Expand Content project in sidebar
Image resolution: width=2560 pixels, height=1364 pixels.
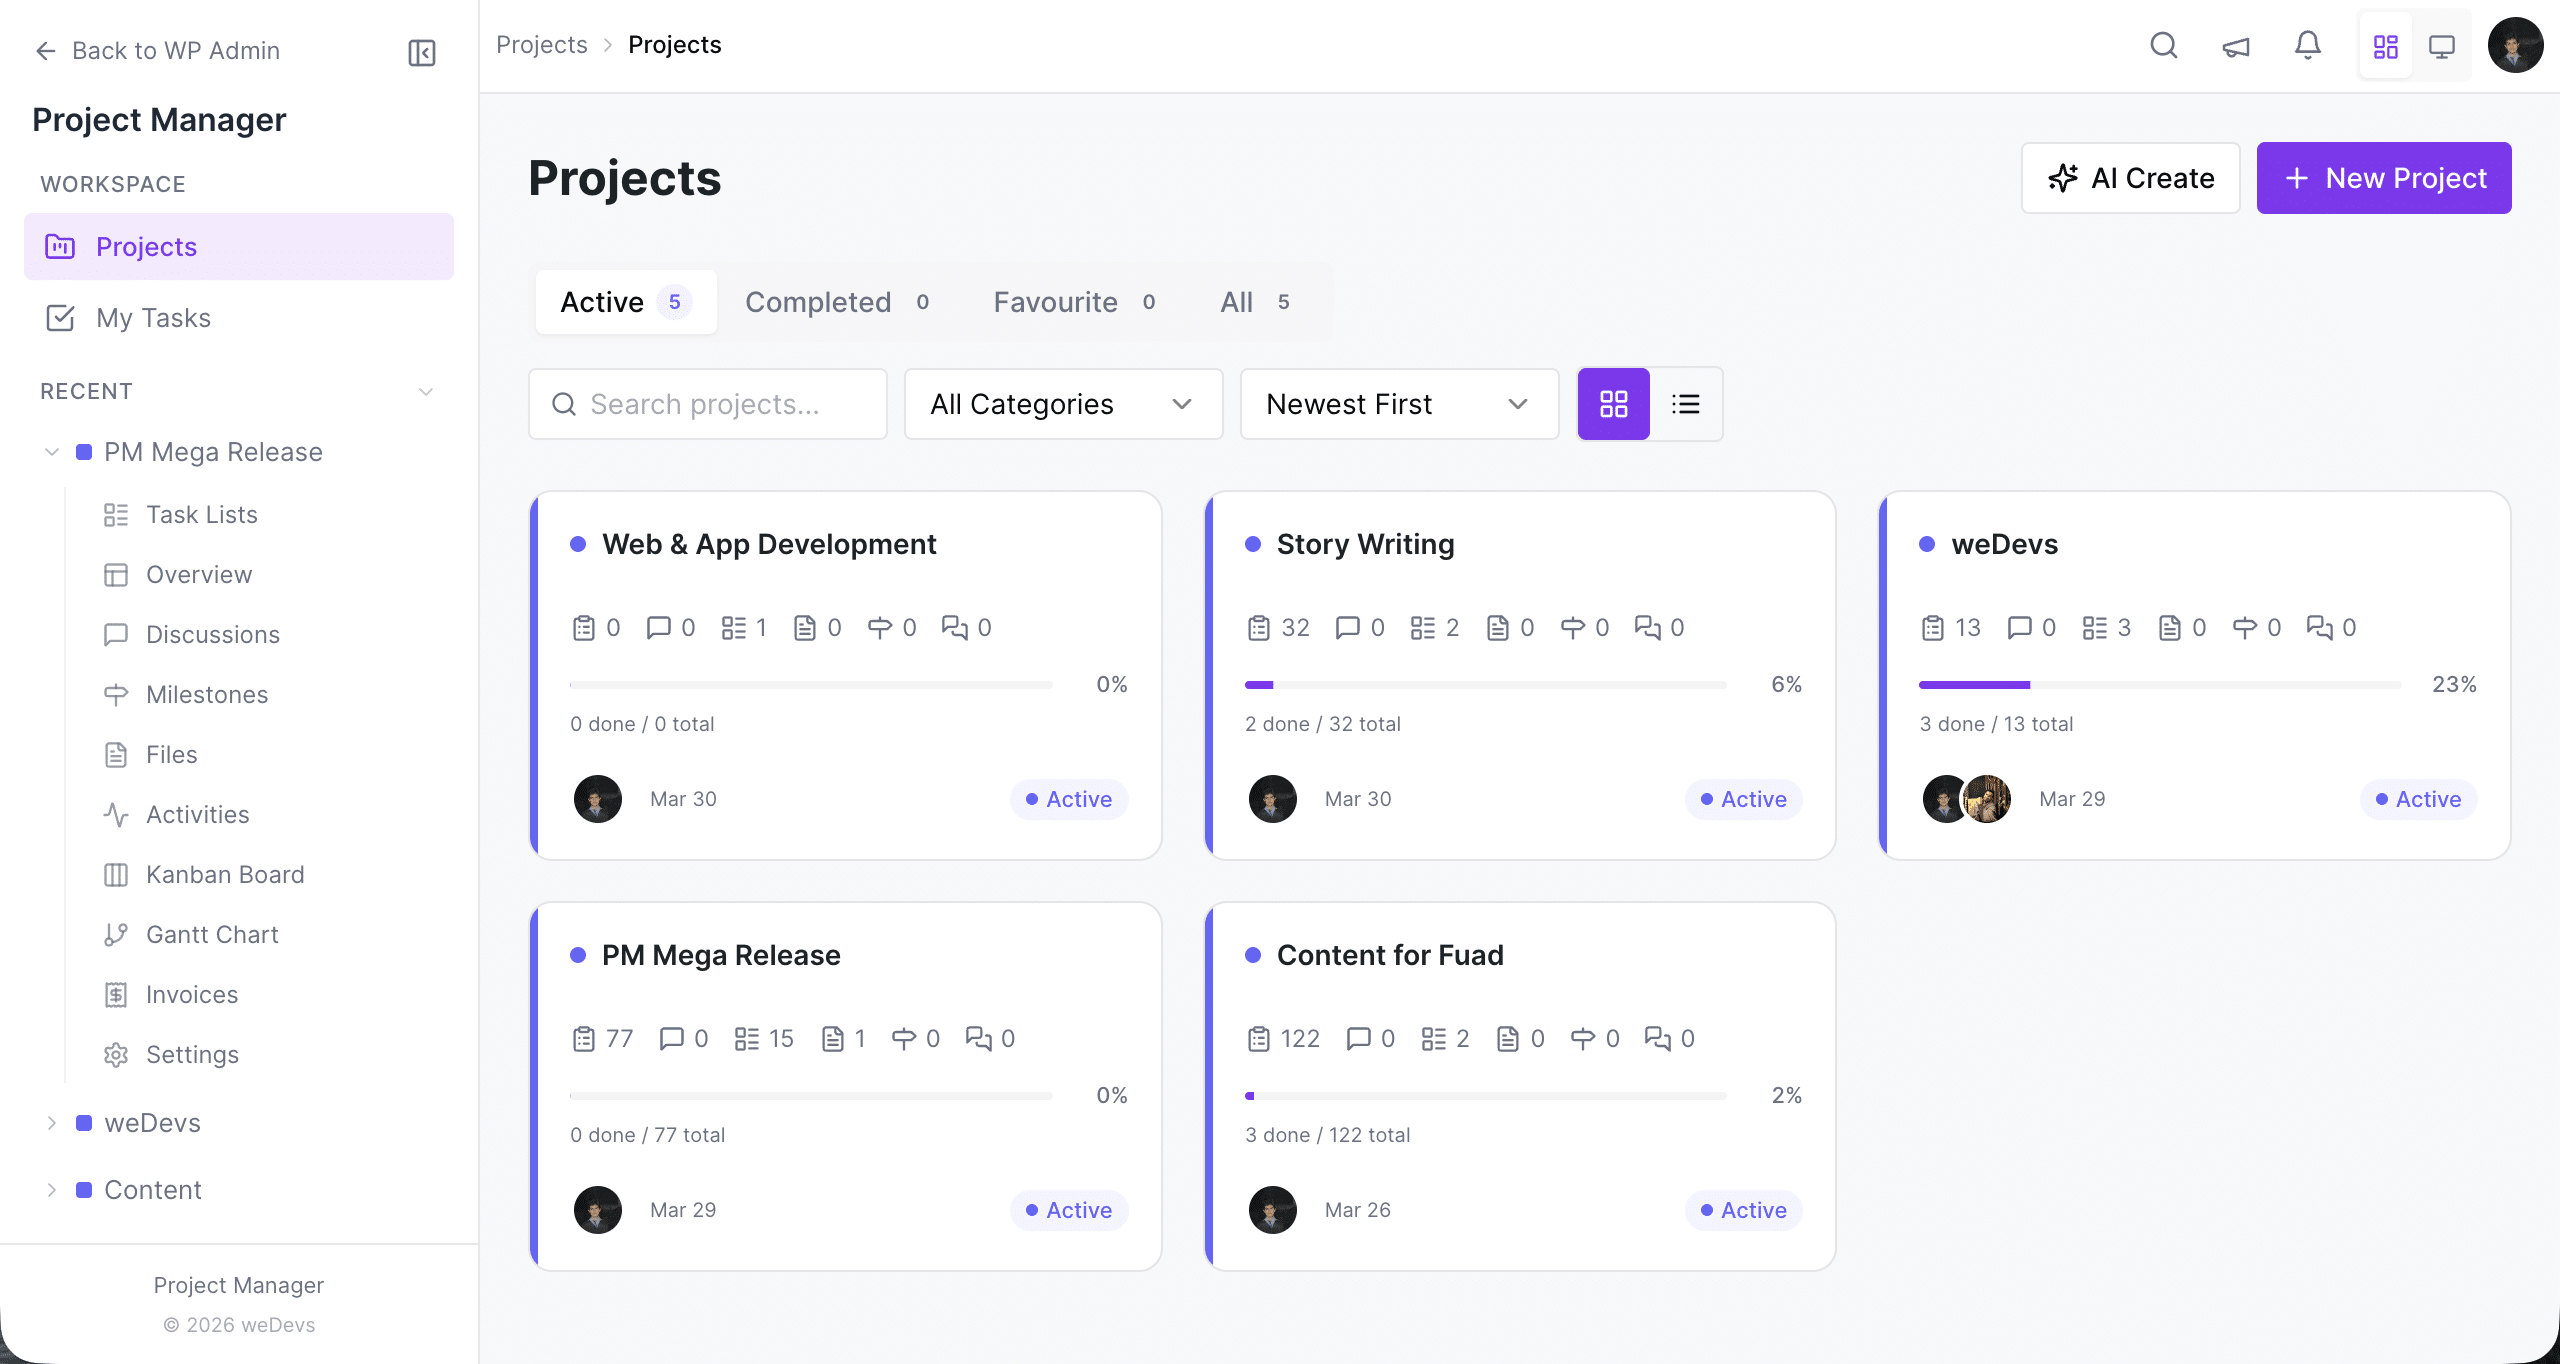tap(52, 1190)
